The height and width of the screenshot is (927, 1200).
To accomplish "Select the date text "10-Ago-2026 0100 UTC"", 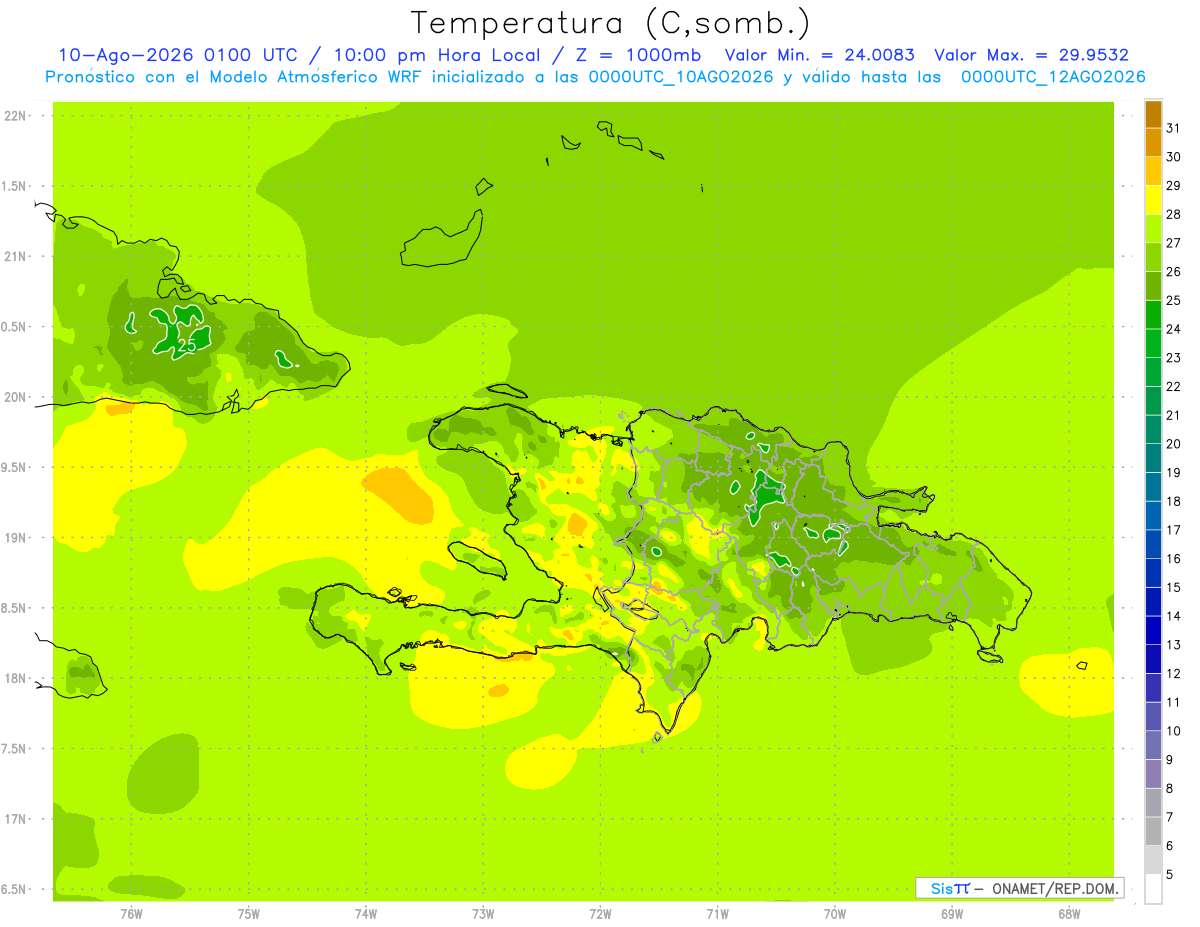I will (177, 56).
